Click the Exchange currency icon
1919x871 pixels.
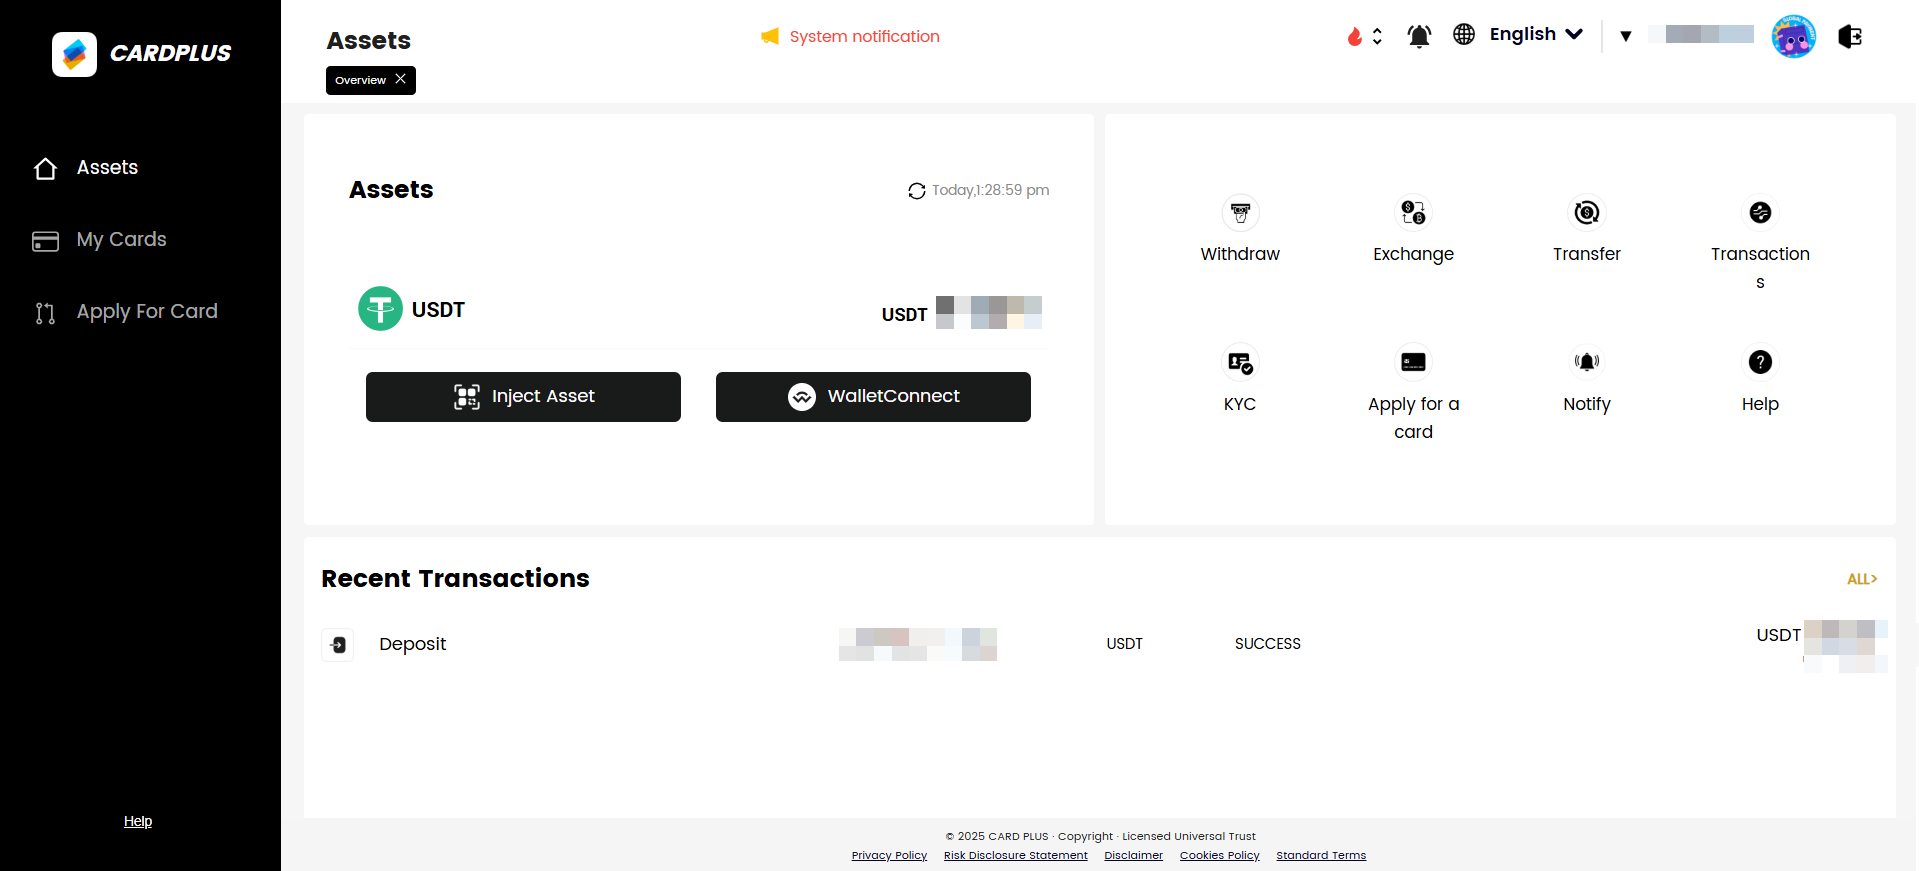[1413, 213]
